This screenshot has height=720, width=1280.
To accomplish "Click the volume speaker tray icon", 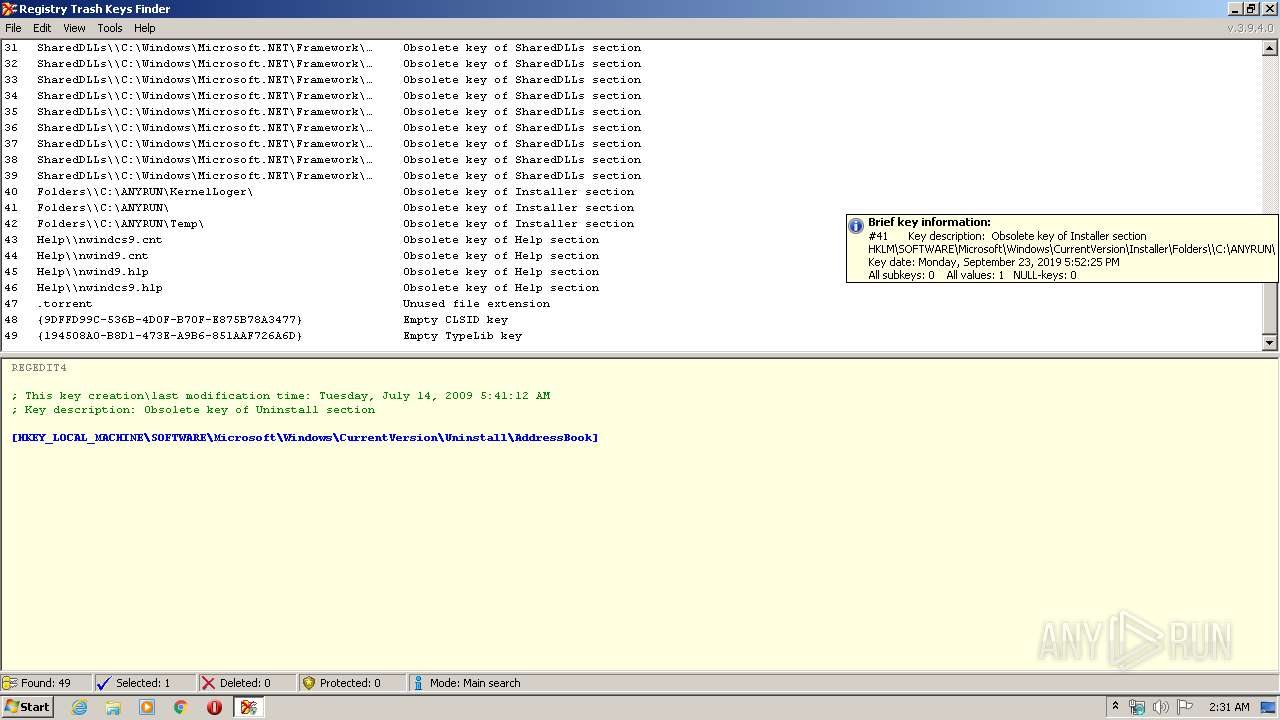I will 1160,707.
